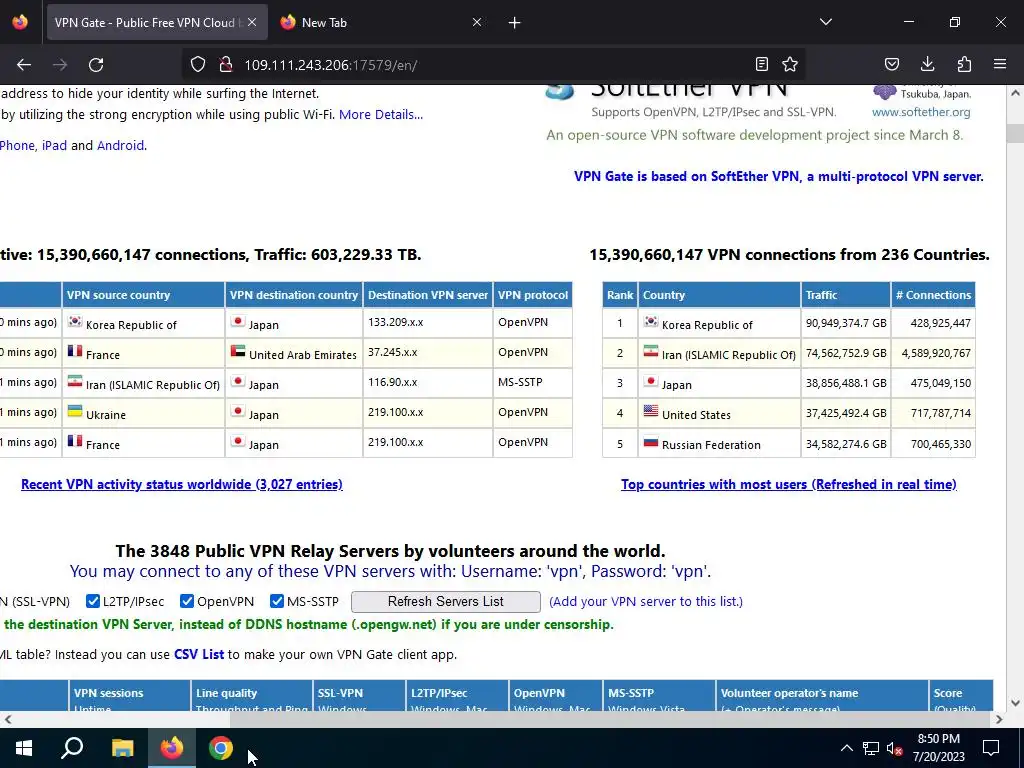Click the 133.209.x.x server cell
Viewport: 1024px width, 768px height.
click(428, 323)
